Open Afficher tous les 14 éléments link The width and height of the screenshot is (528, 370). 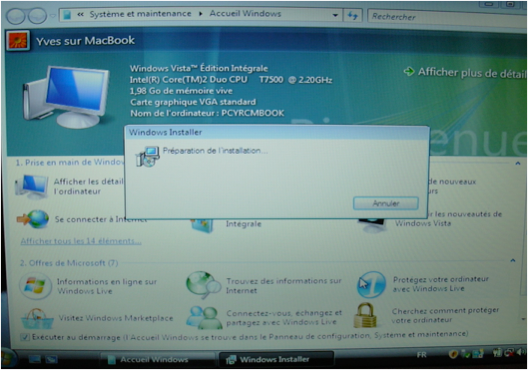pyautogui.click(x=81, y=241)
